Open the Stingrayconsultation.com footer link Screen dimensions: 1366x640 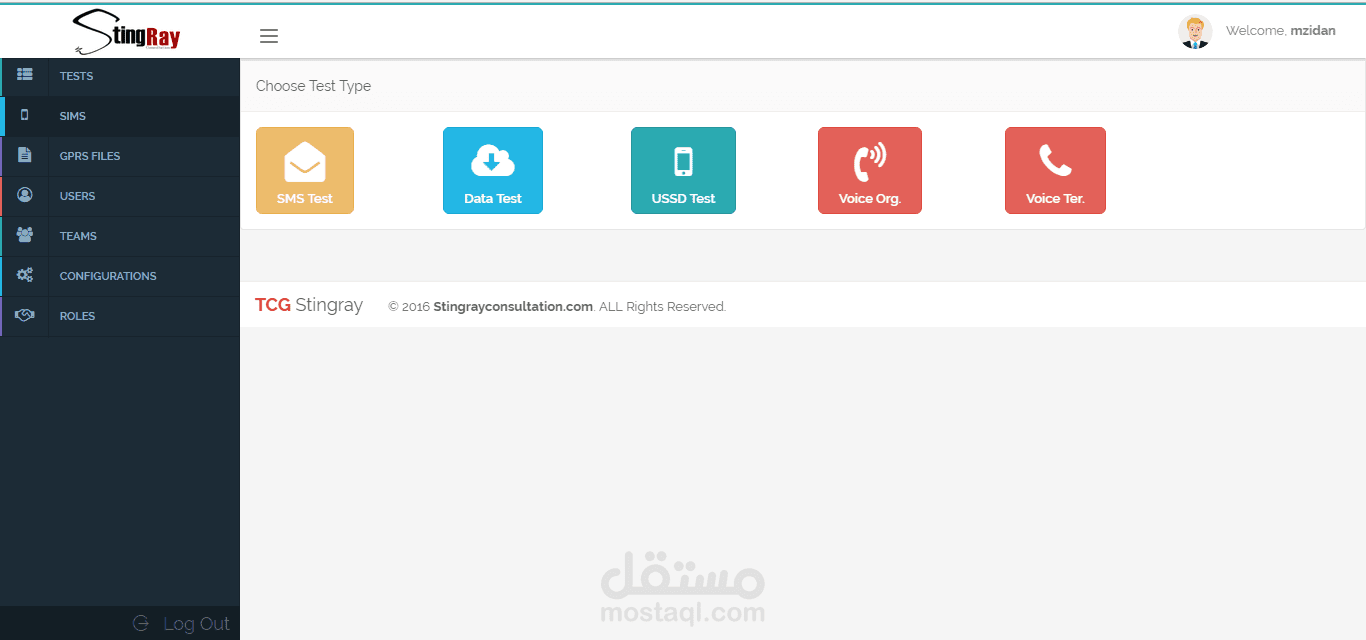(x=512, y=306)
